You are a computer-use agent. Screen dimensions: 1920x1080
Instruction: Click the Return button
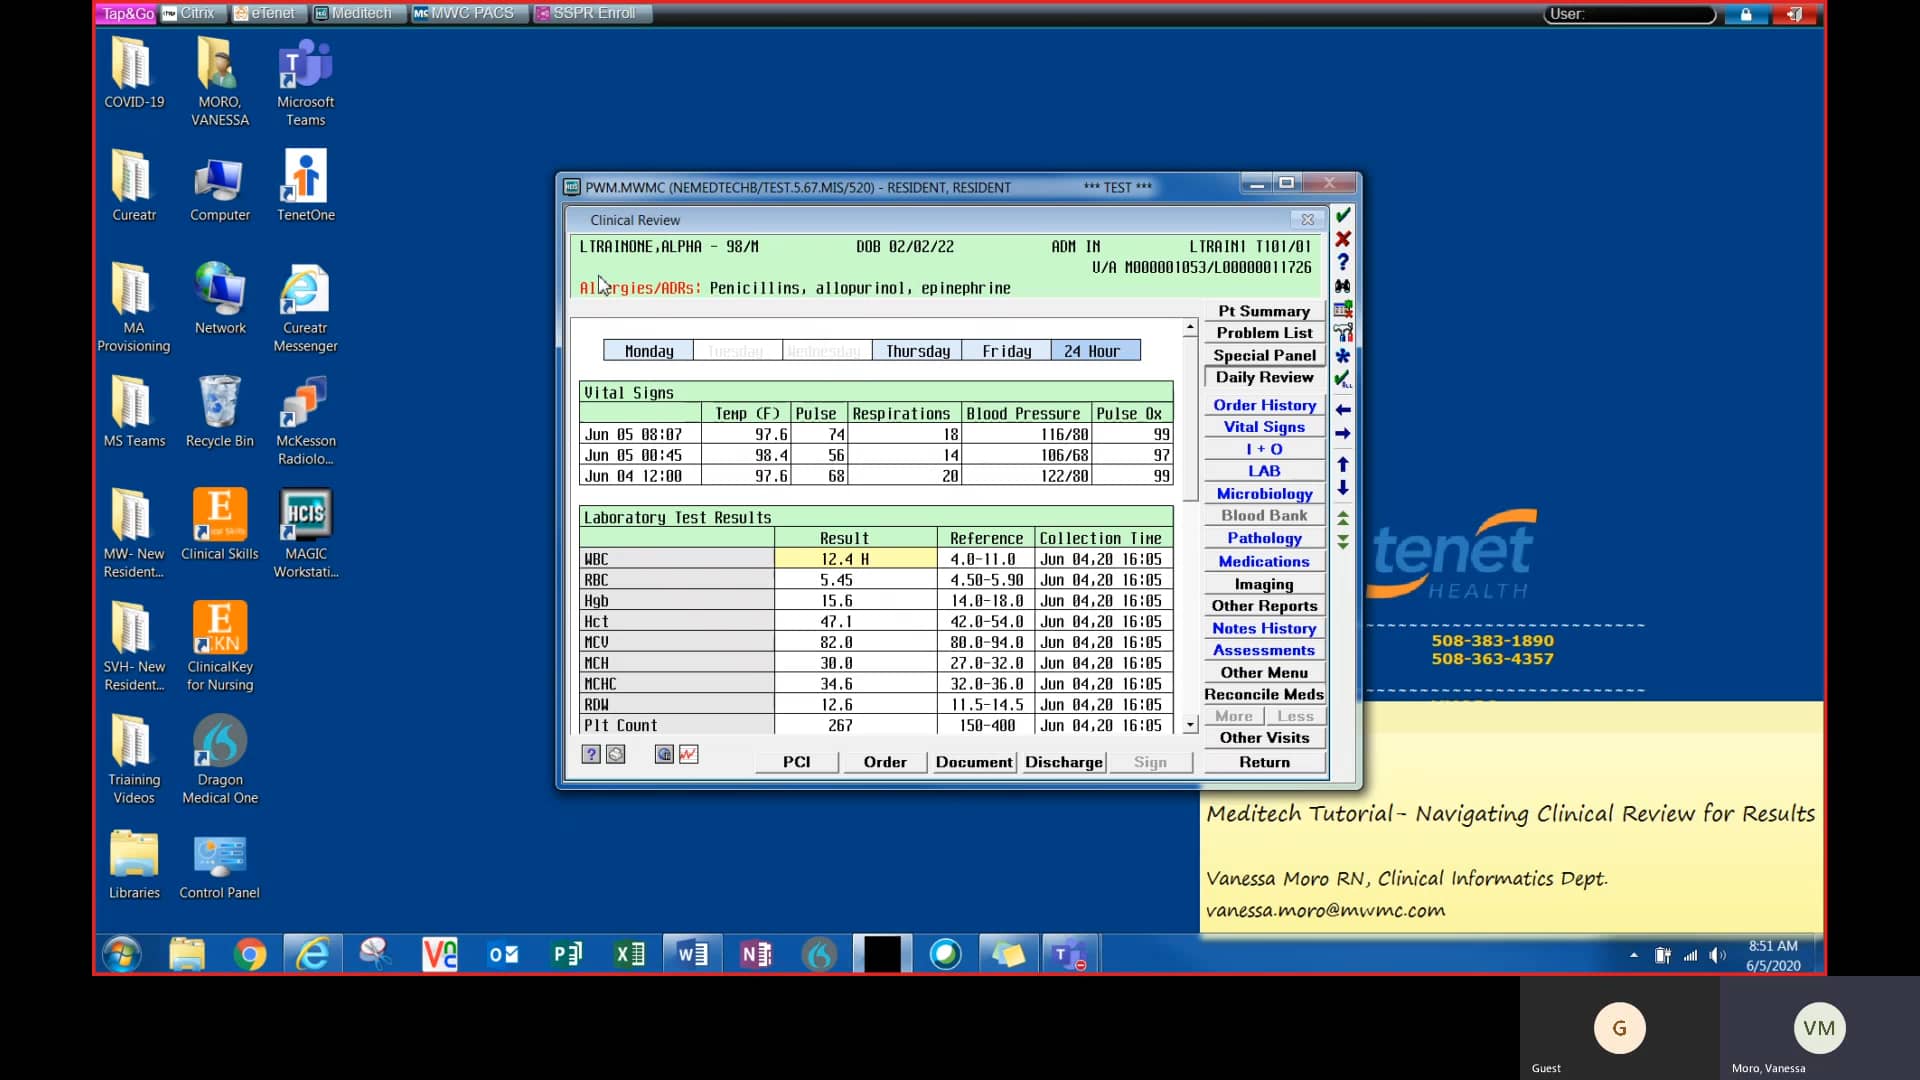coord(1264,762)
